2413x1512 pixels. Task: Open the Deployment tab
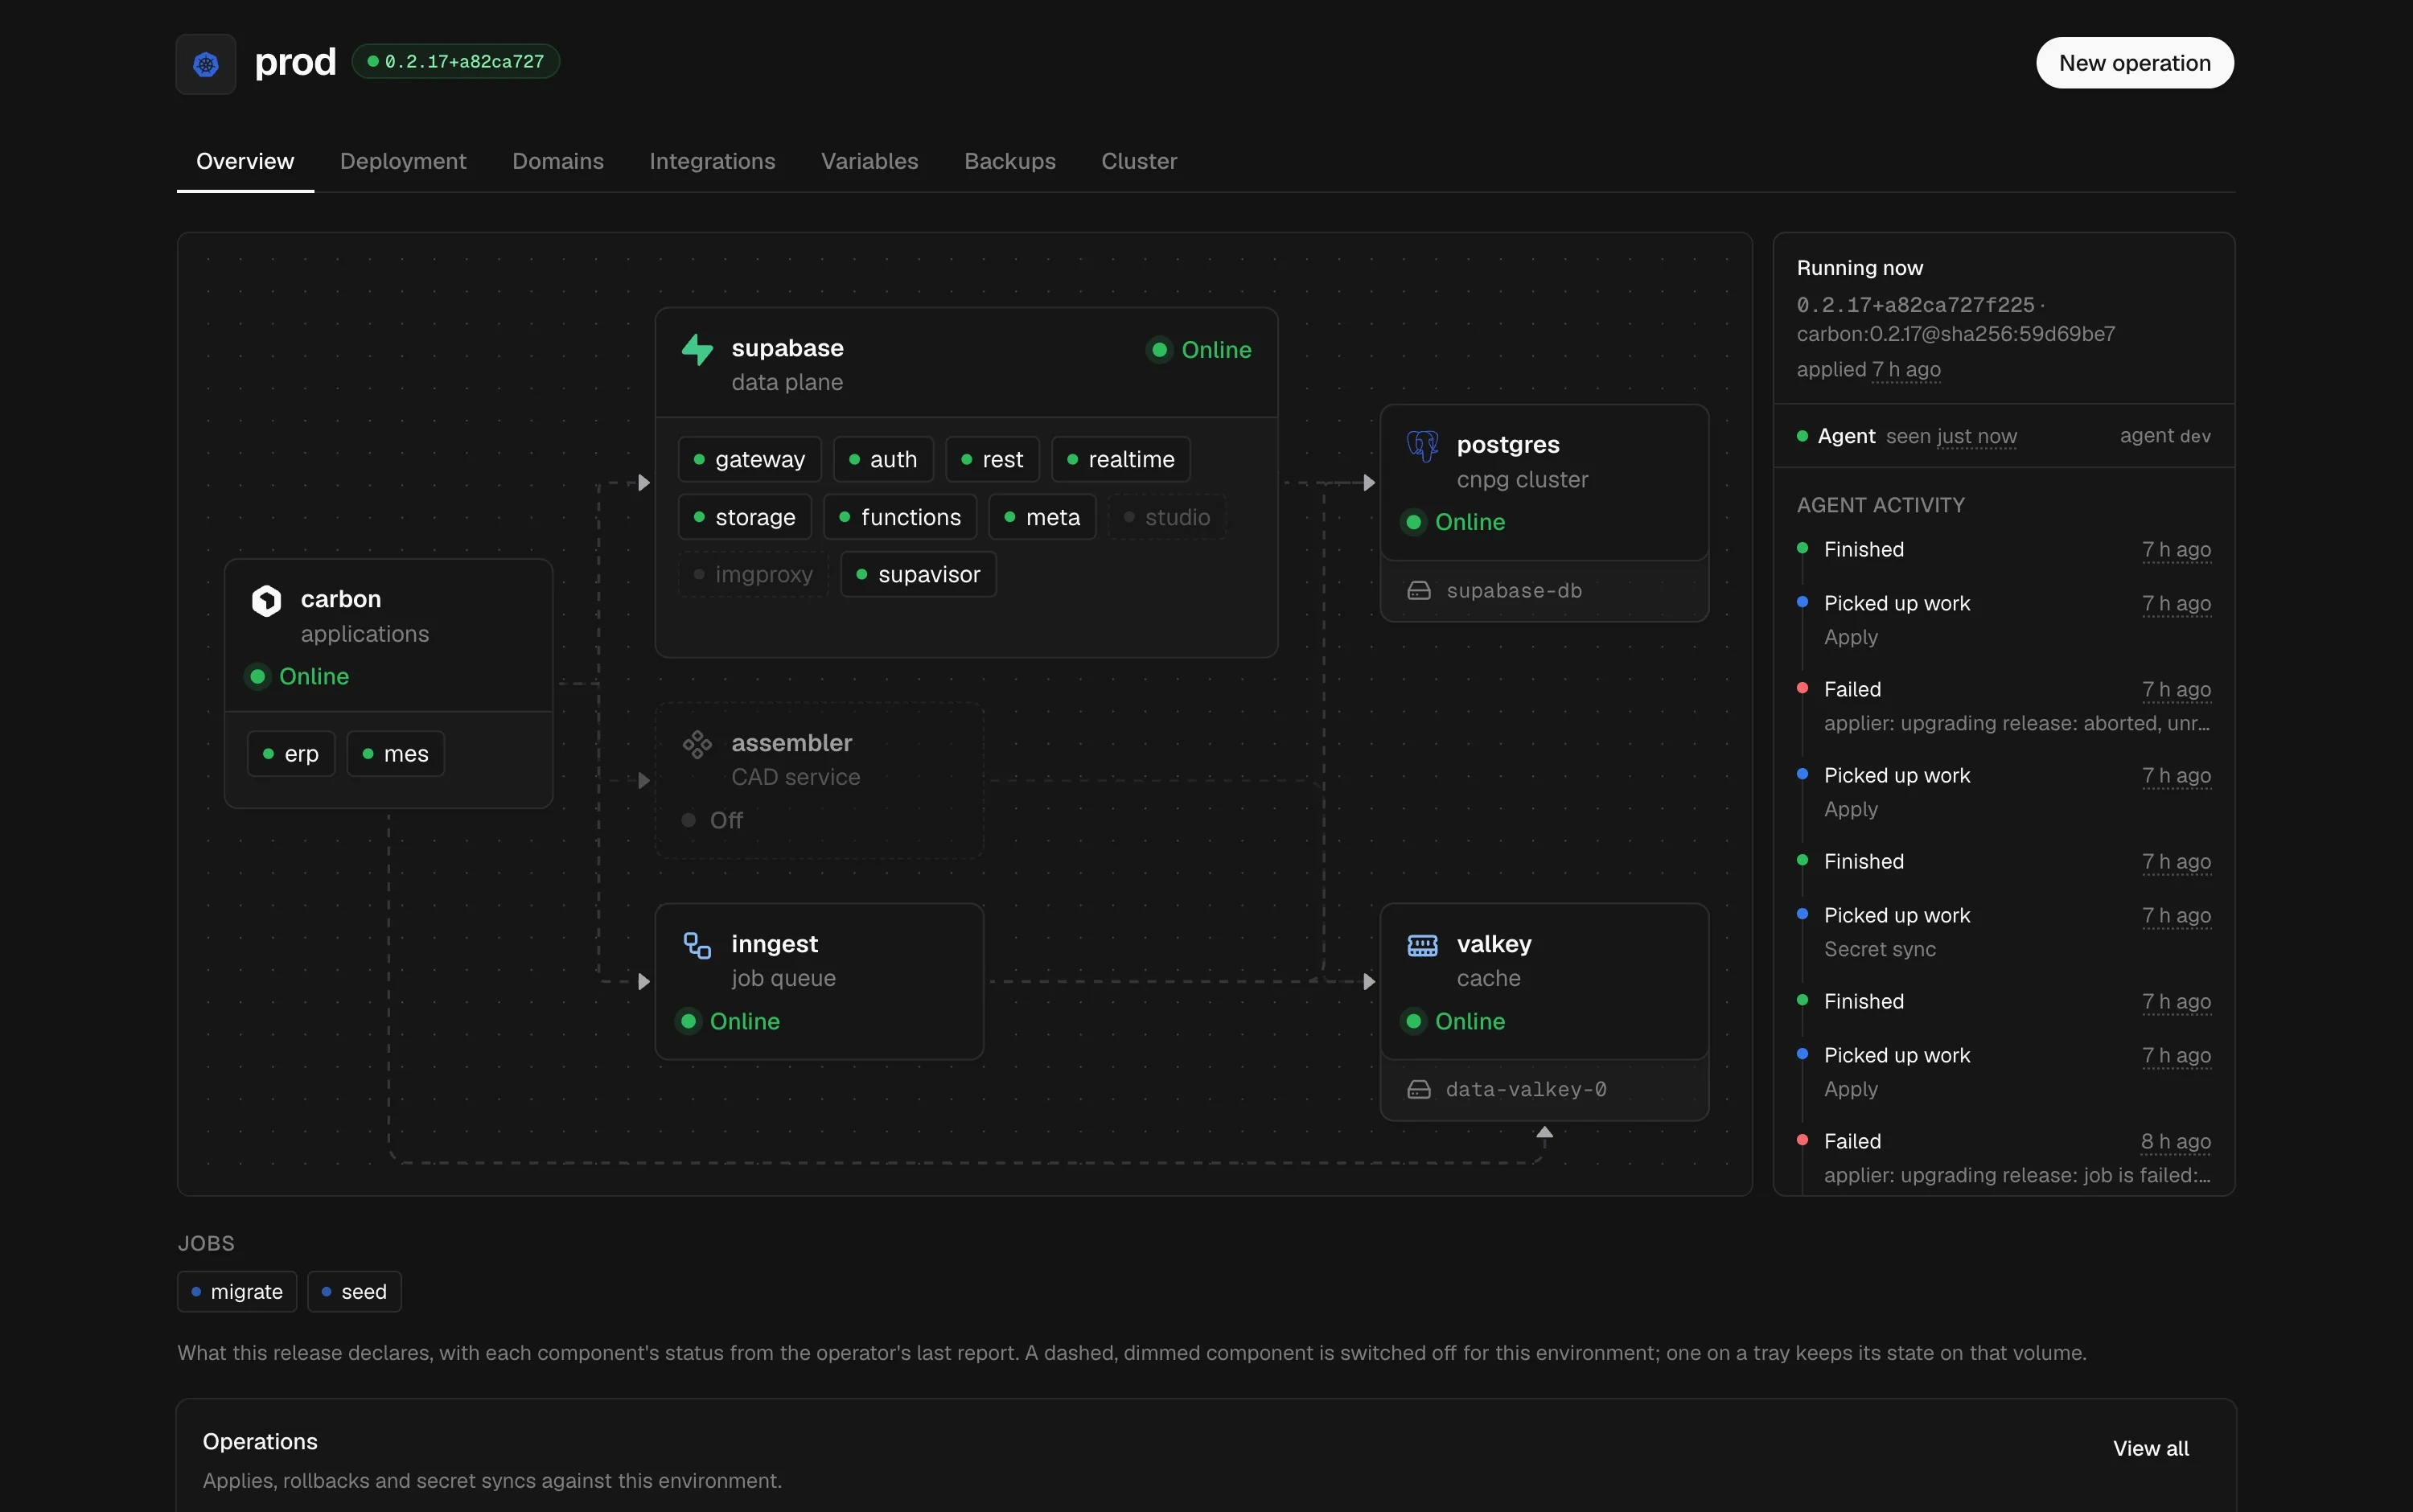tap(403, 161)
